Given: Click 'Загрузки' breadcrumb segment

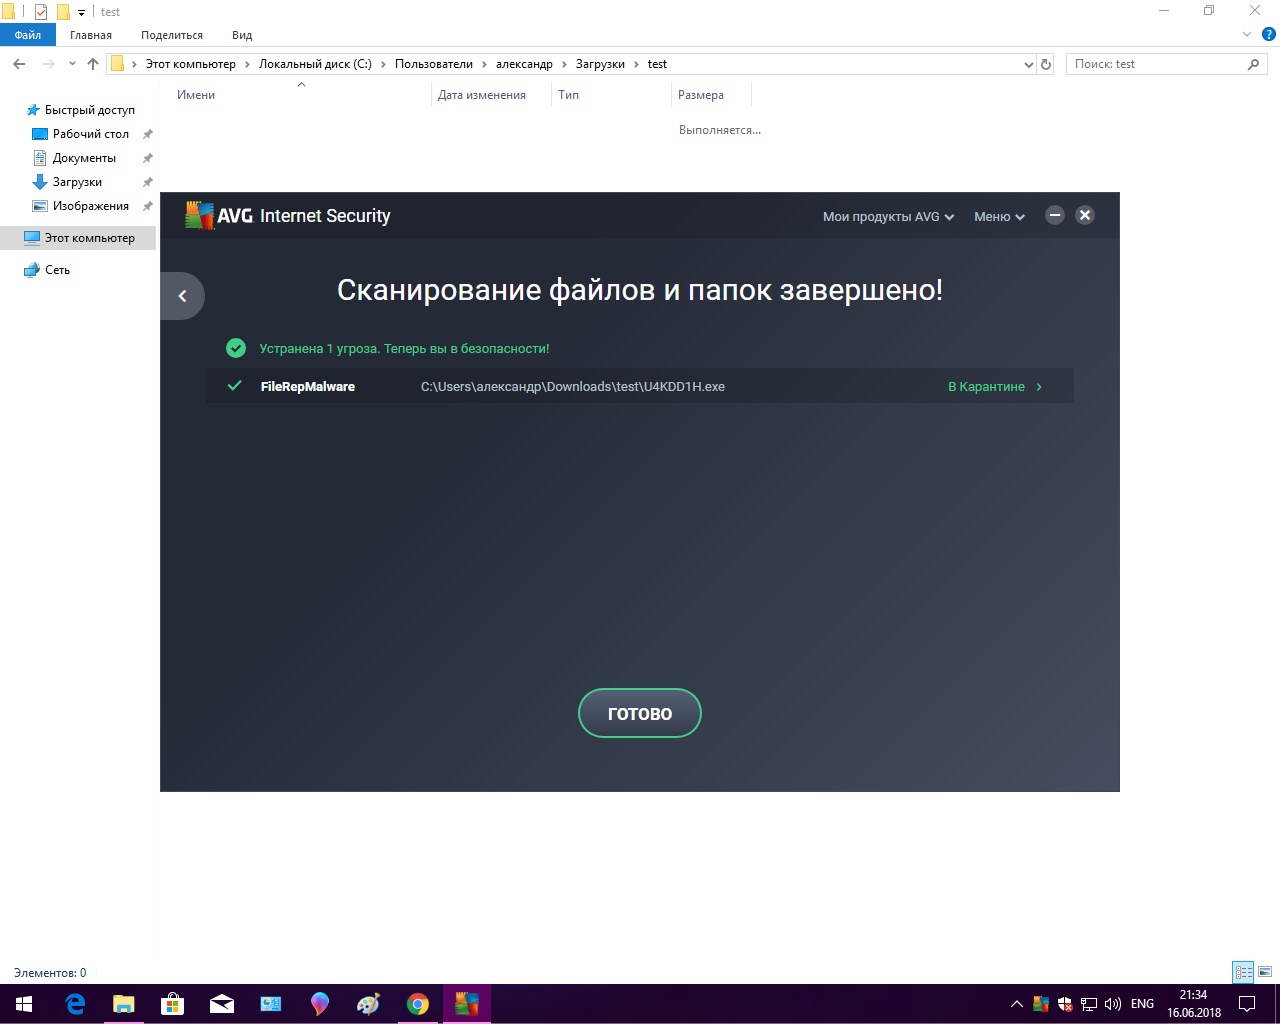Looking at the screenshot, I should tap(600, 64).
